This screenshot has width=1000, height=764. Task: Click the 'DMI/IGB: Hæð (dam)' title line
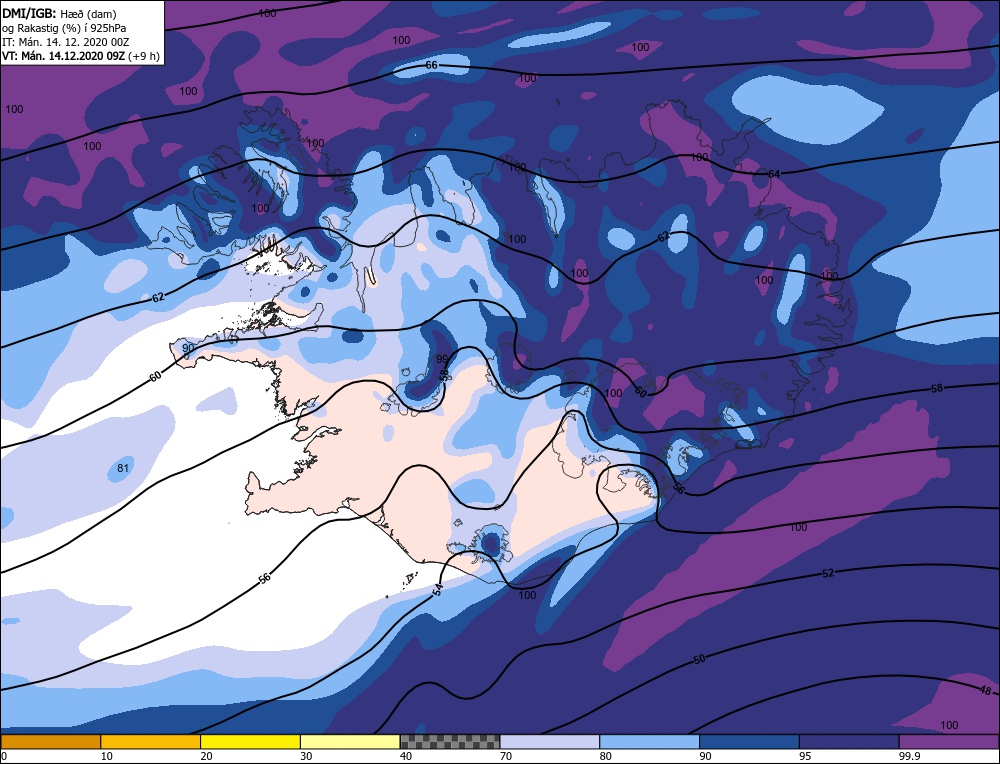click(x=59, y=13)
